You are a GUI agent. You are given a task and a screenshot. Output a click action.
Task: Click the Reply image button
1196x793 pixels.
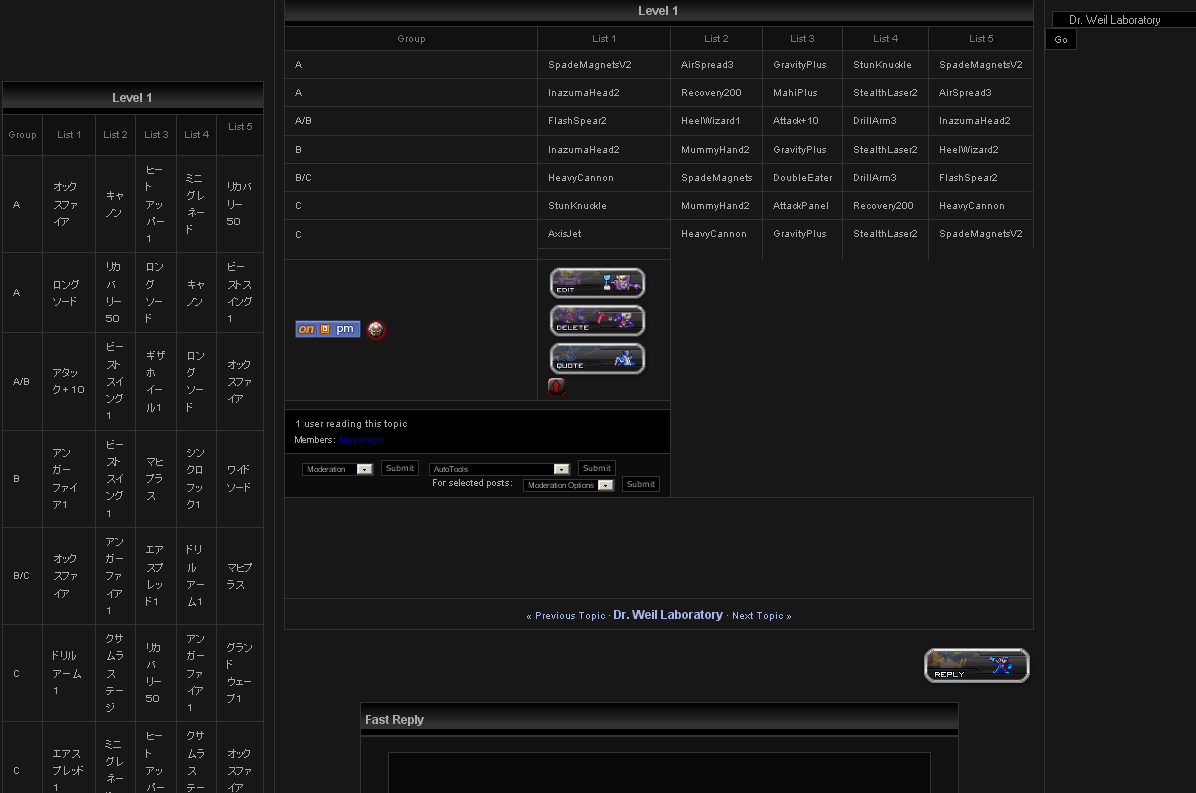(x=976, y=666)
